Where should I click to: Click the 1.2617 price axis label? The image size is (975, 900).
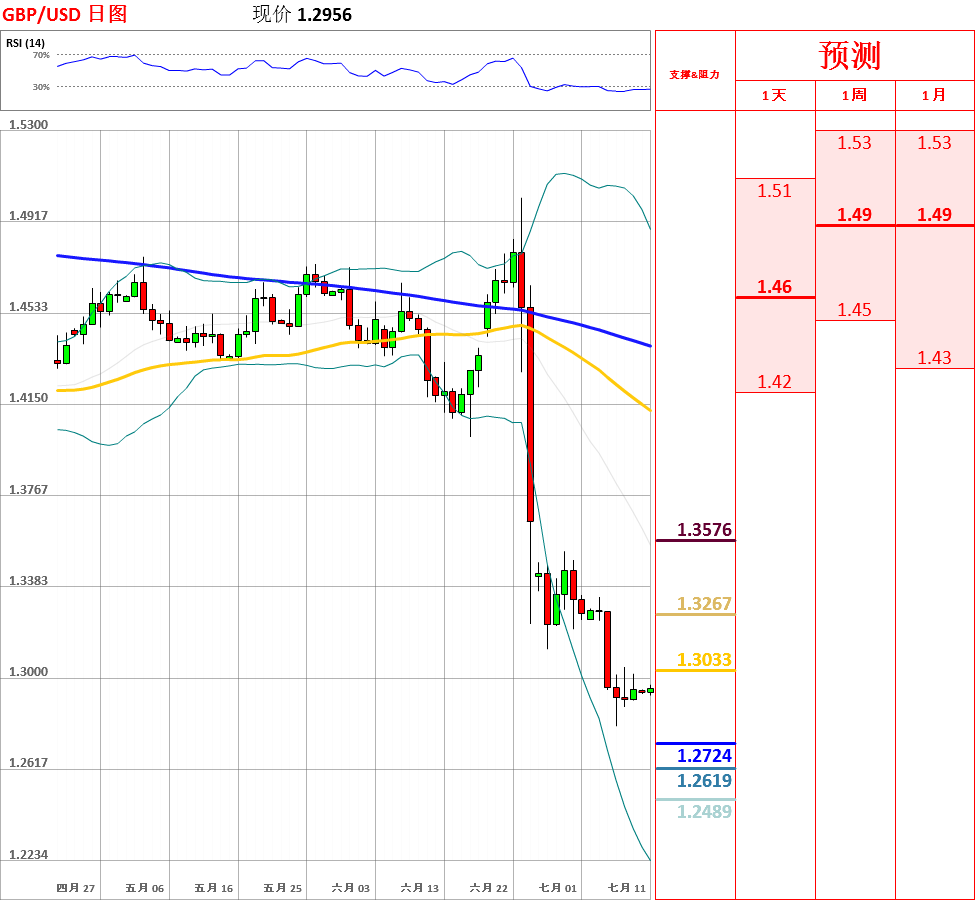point(29,763)
